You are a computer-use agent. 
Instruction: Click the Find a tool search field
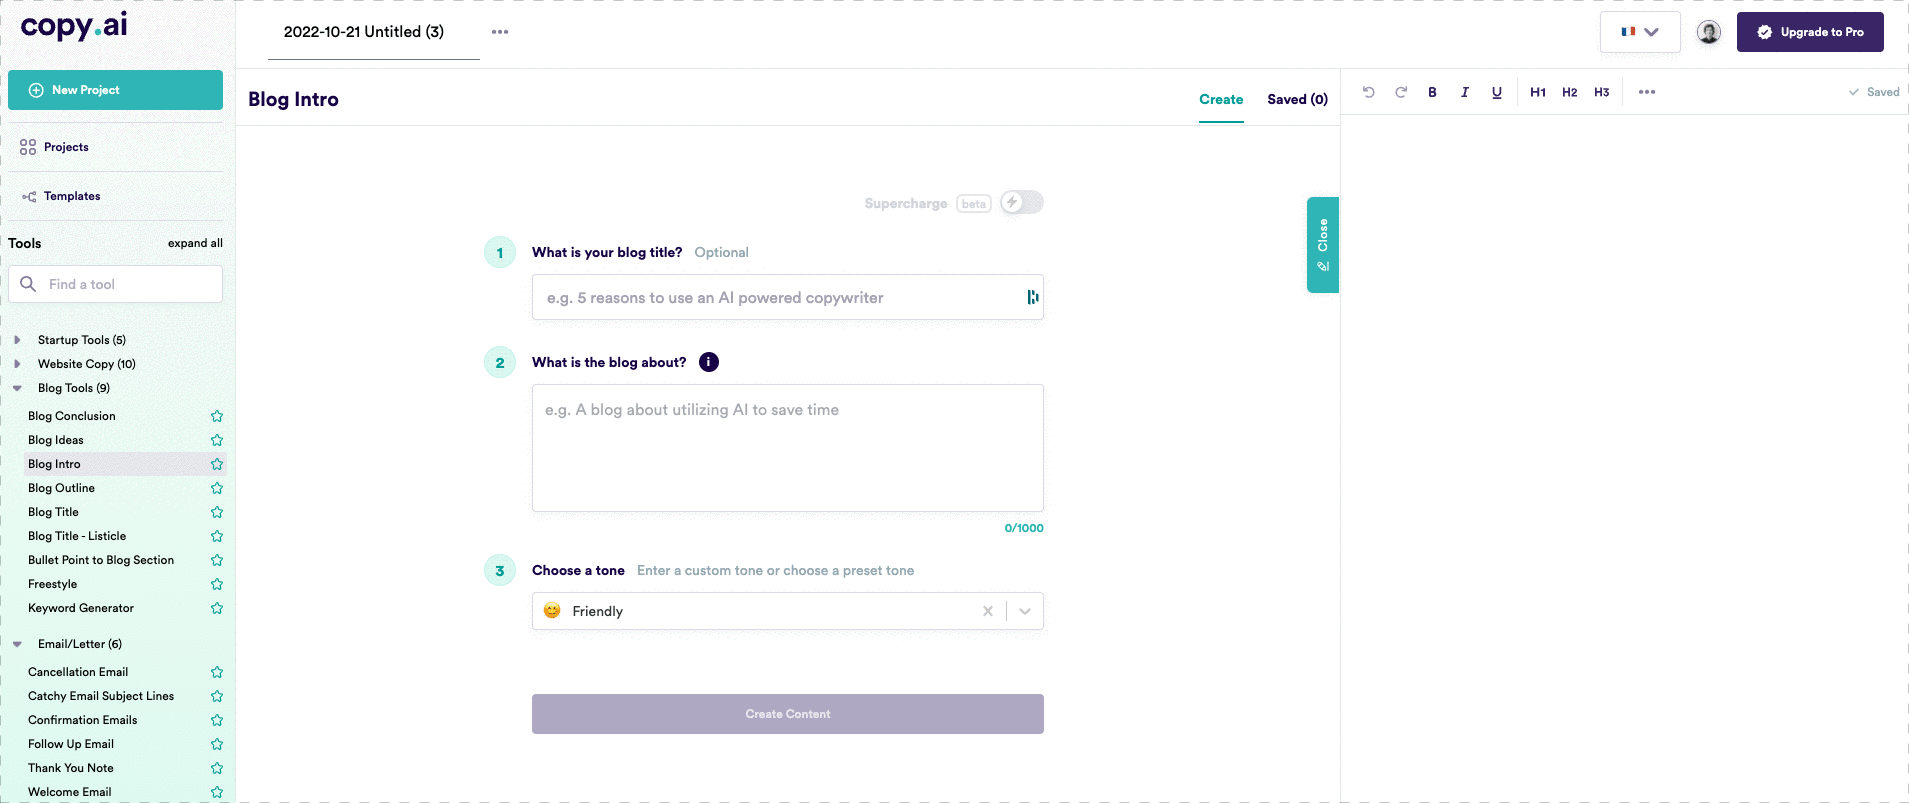click(x=115, y=284)
